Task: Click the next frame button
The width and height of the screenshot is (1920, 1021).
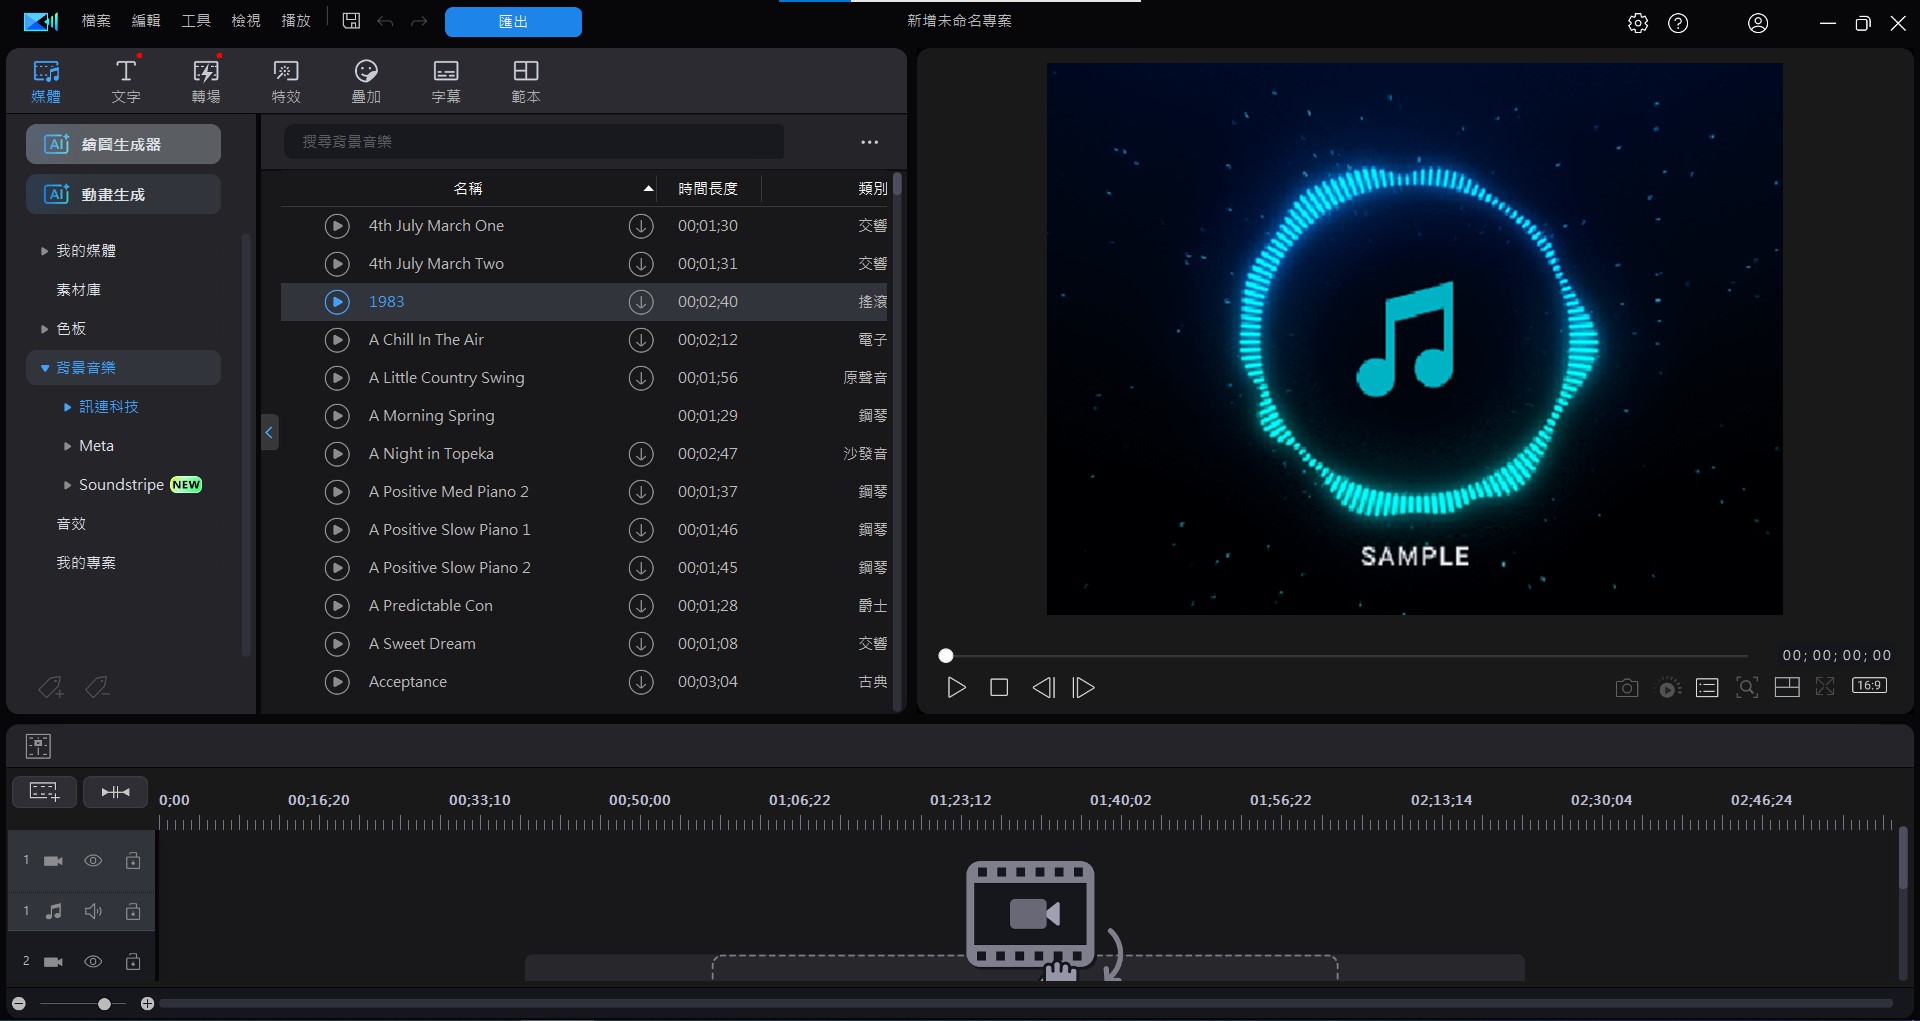Action: tap(1083, 688)
